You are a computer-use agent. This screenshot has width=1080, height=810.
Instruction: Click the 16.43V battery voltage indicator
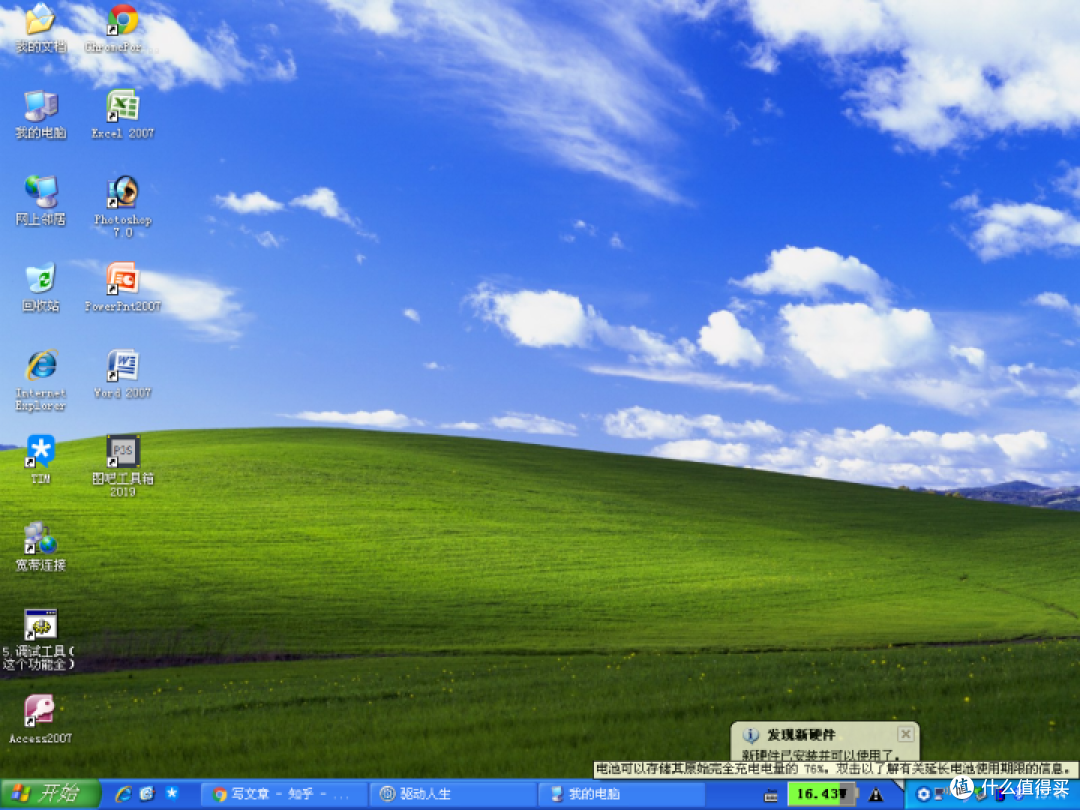point(821,794)
